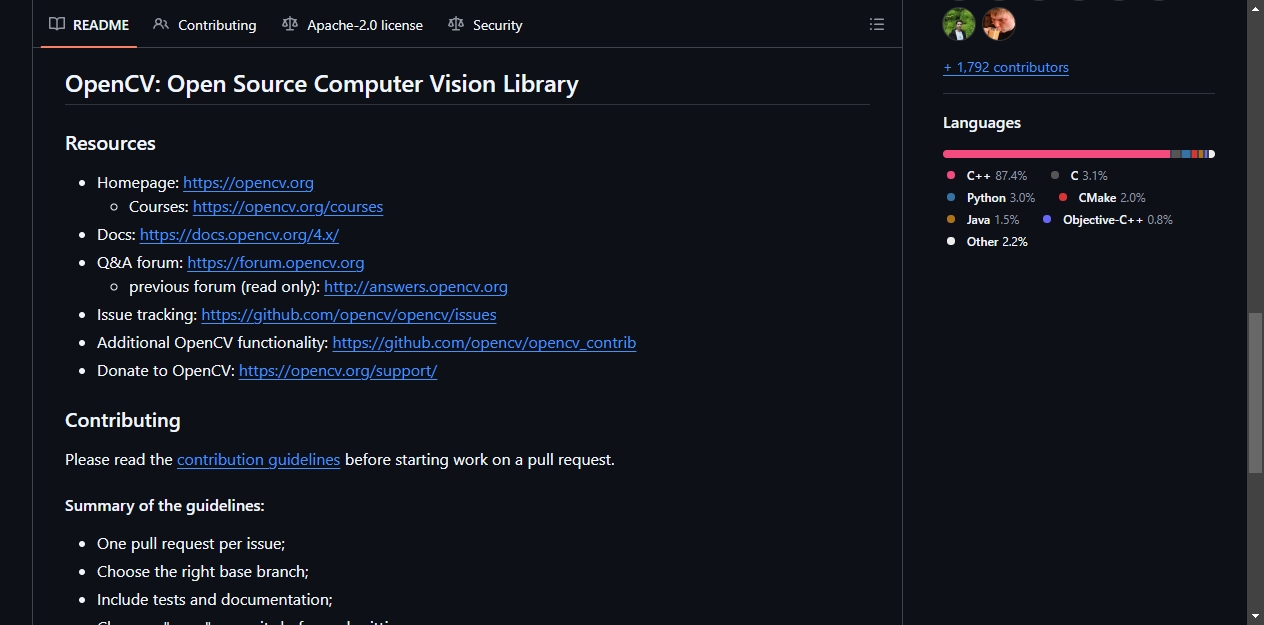The width and height of the screenshot is (1264, 625).
Task: Open the forum.opencv.org link
Action: (x=275, y=263)
